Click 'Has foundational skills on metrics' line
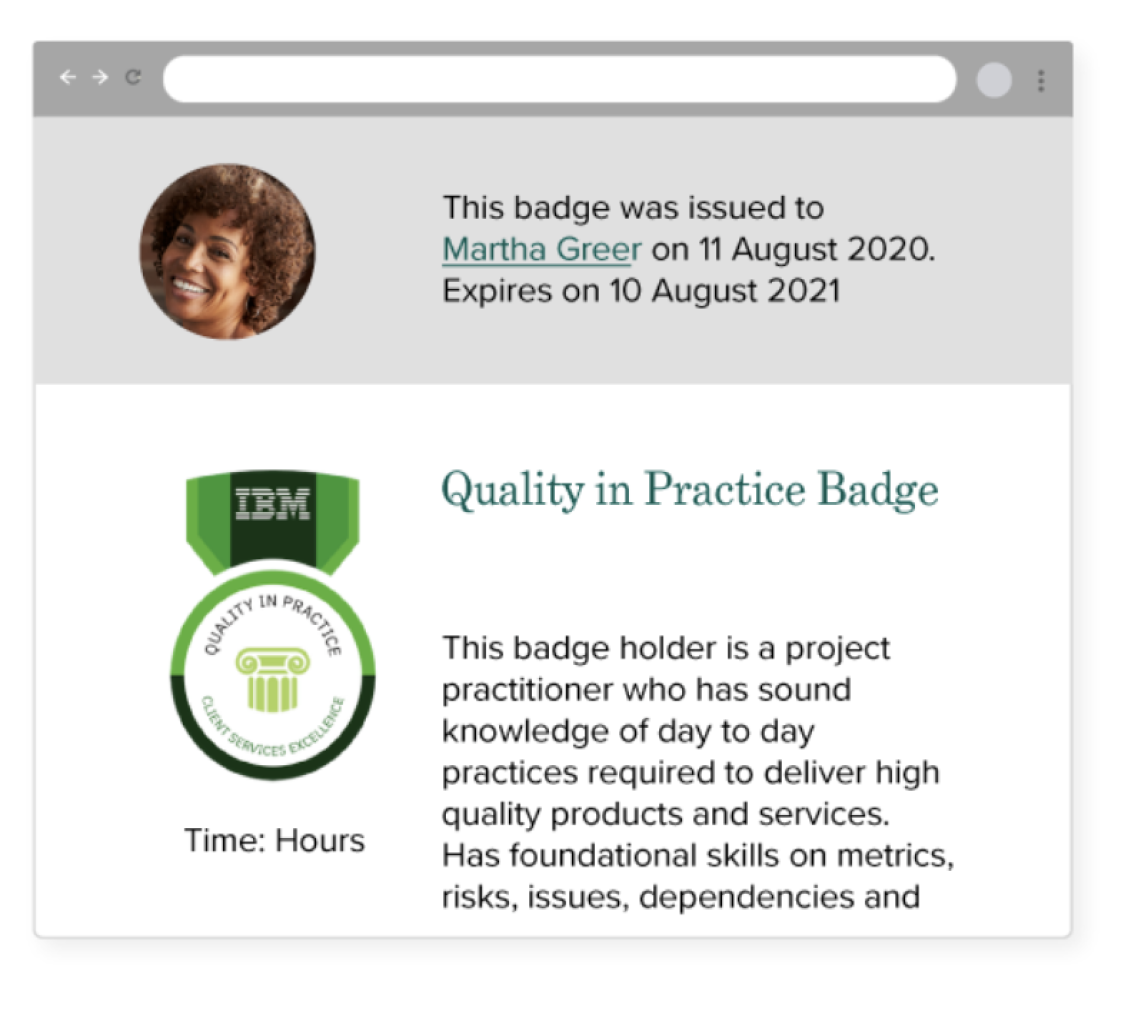 (697, 855)
